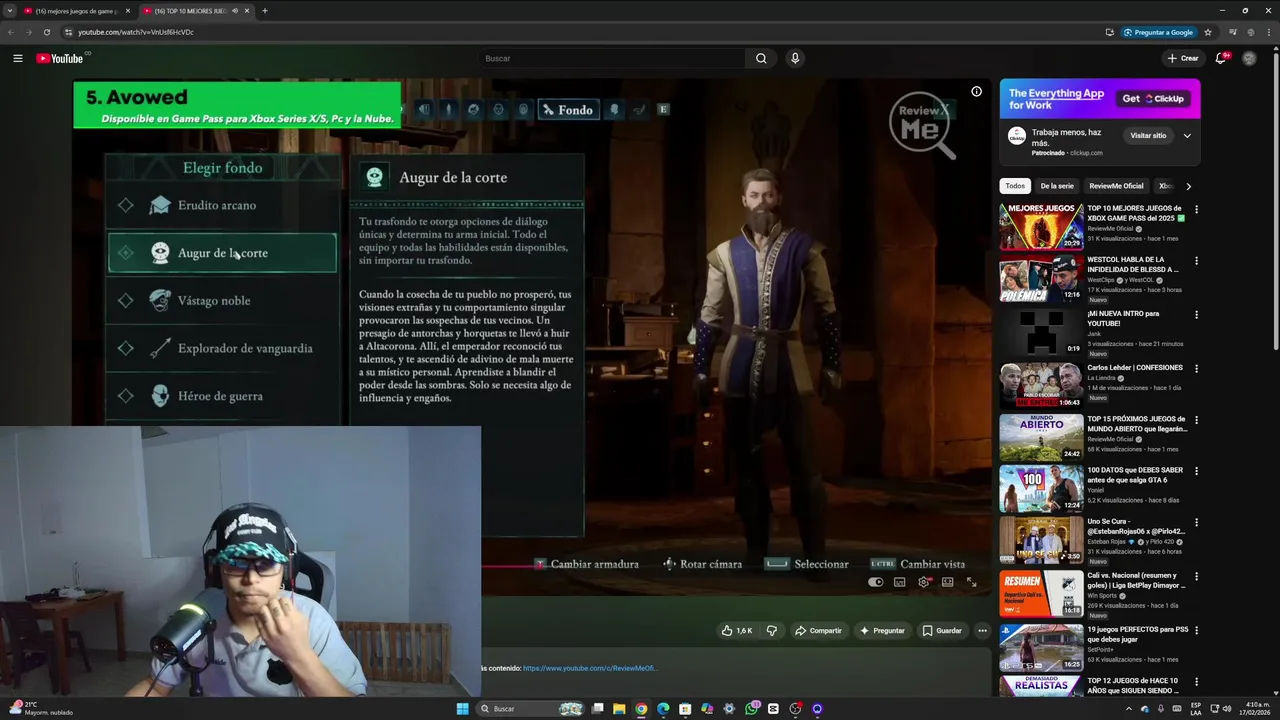Toggle autoplay switch in player
Screen dimensions: 1280x720
875,582
